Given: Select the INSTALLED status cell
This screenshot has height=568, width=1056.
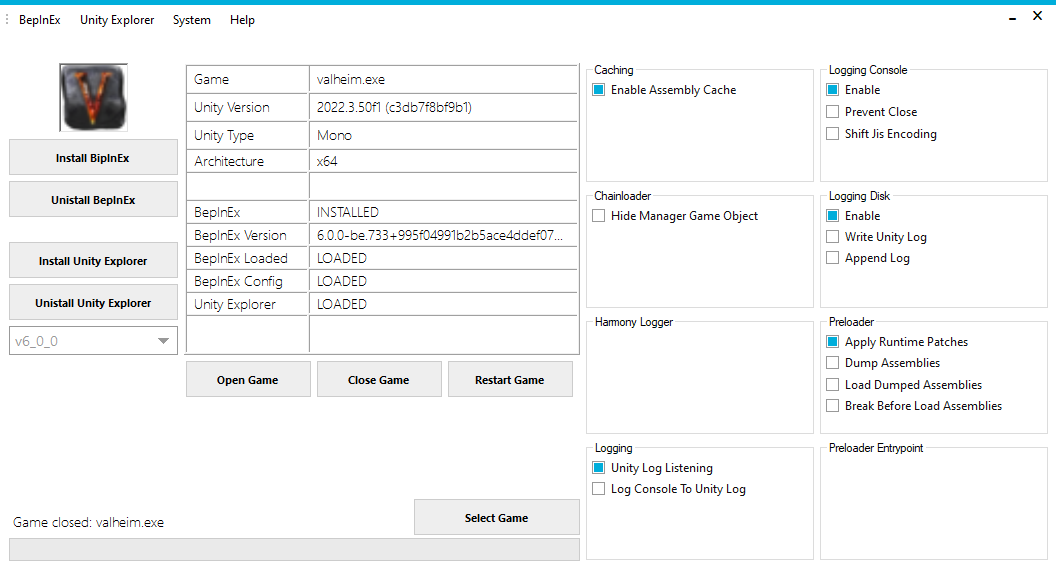Looking at the screenshot, I should click(443, 212).
